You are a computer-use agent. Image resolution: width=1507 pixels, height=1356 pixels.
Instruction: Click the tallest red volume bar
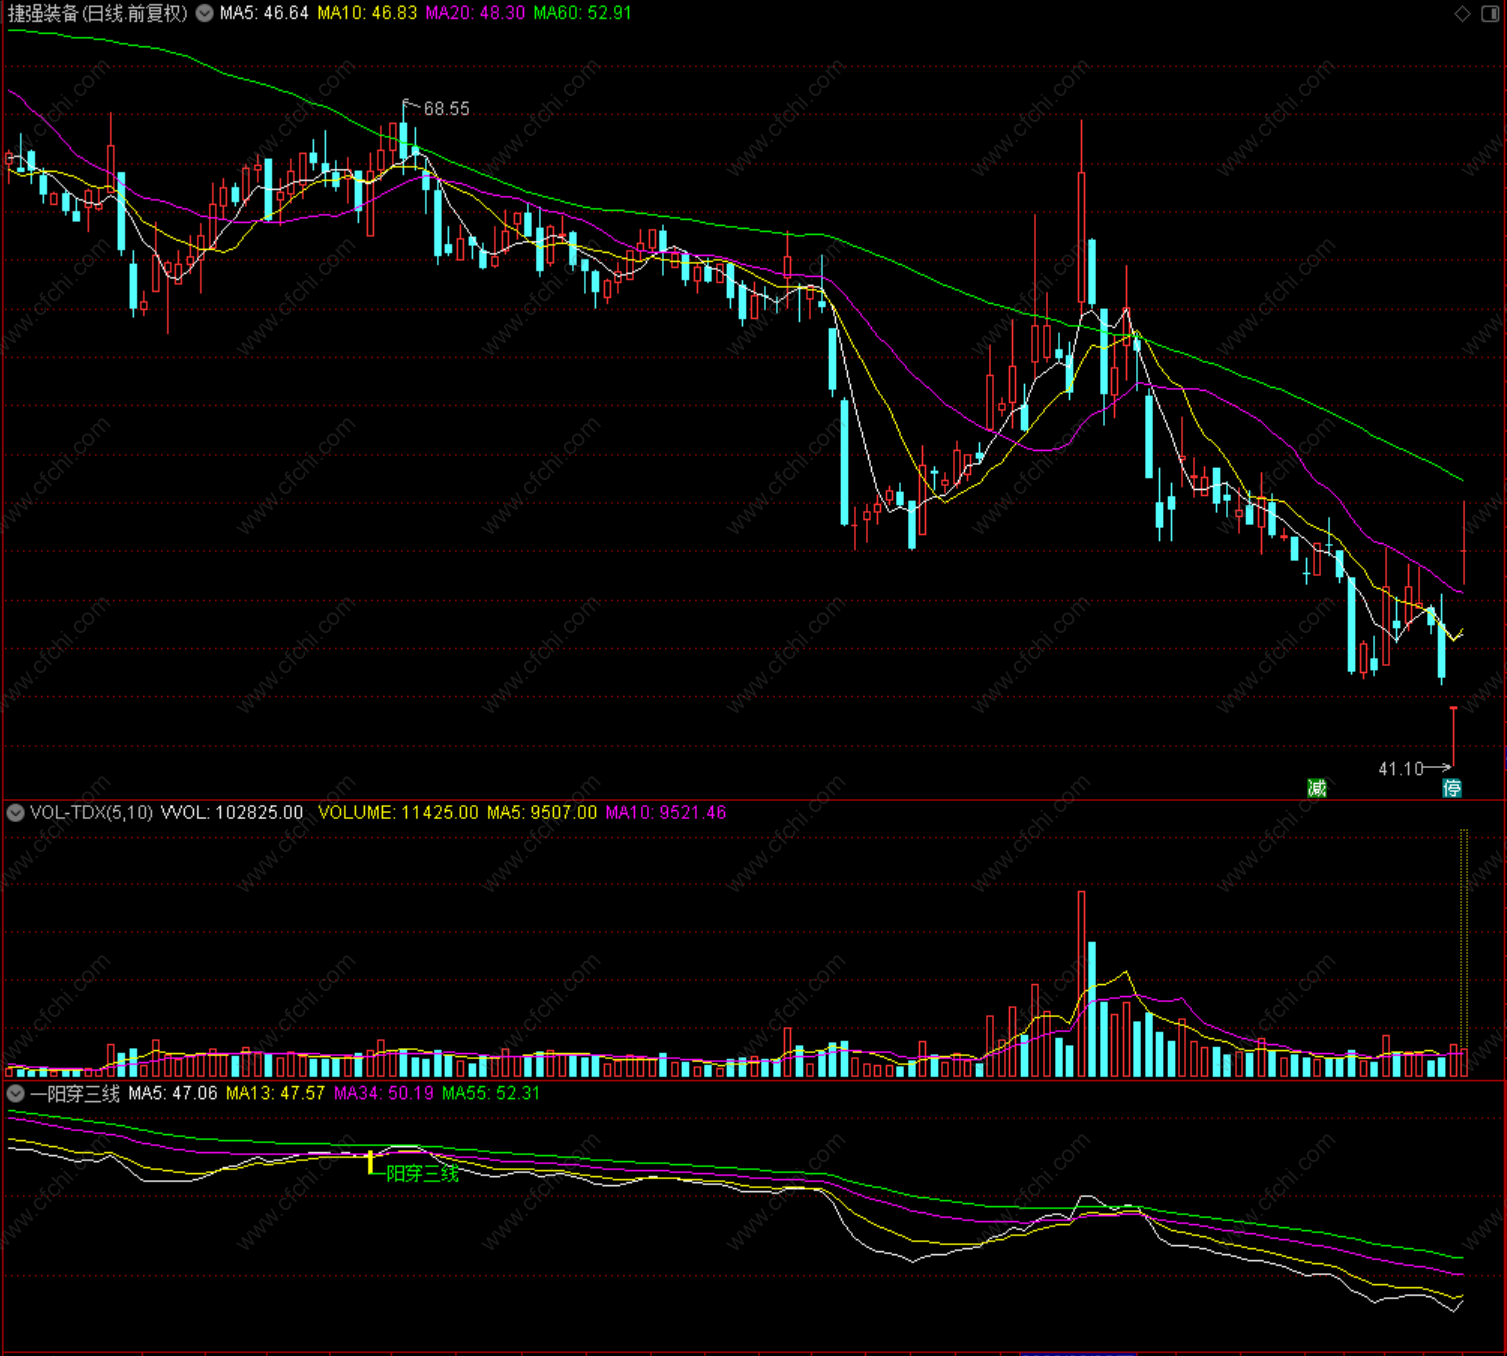(x=1081, y=983)
